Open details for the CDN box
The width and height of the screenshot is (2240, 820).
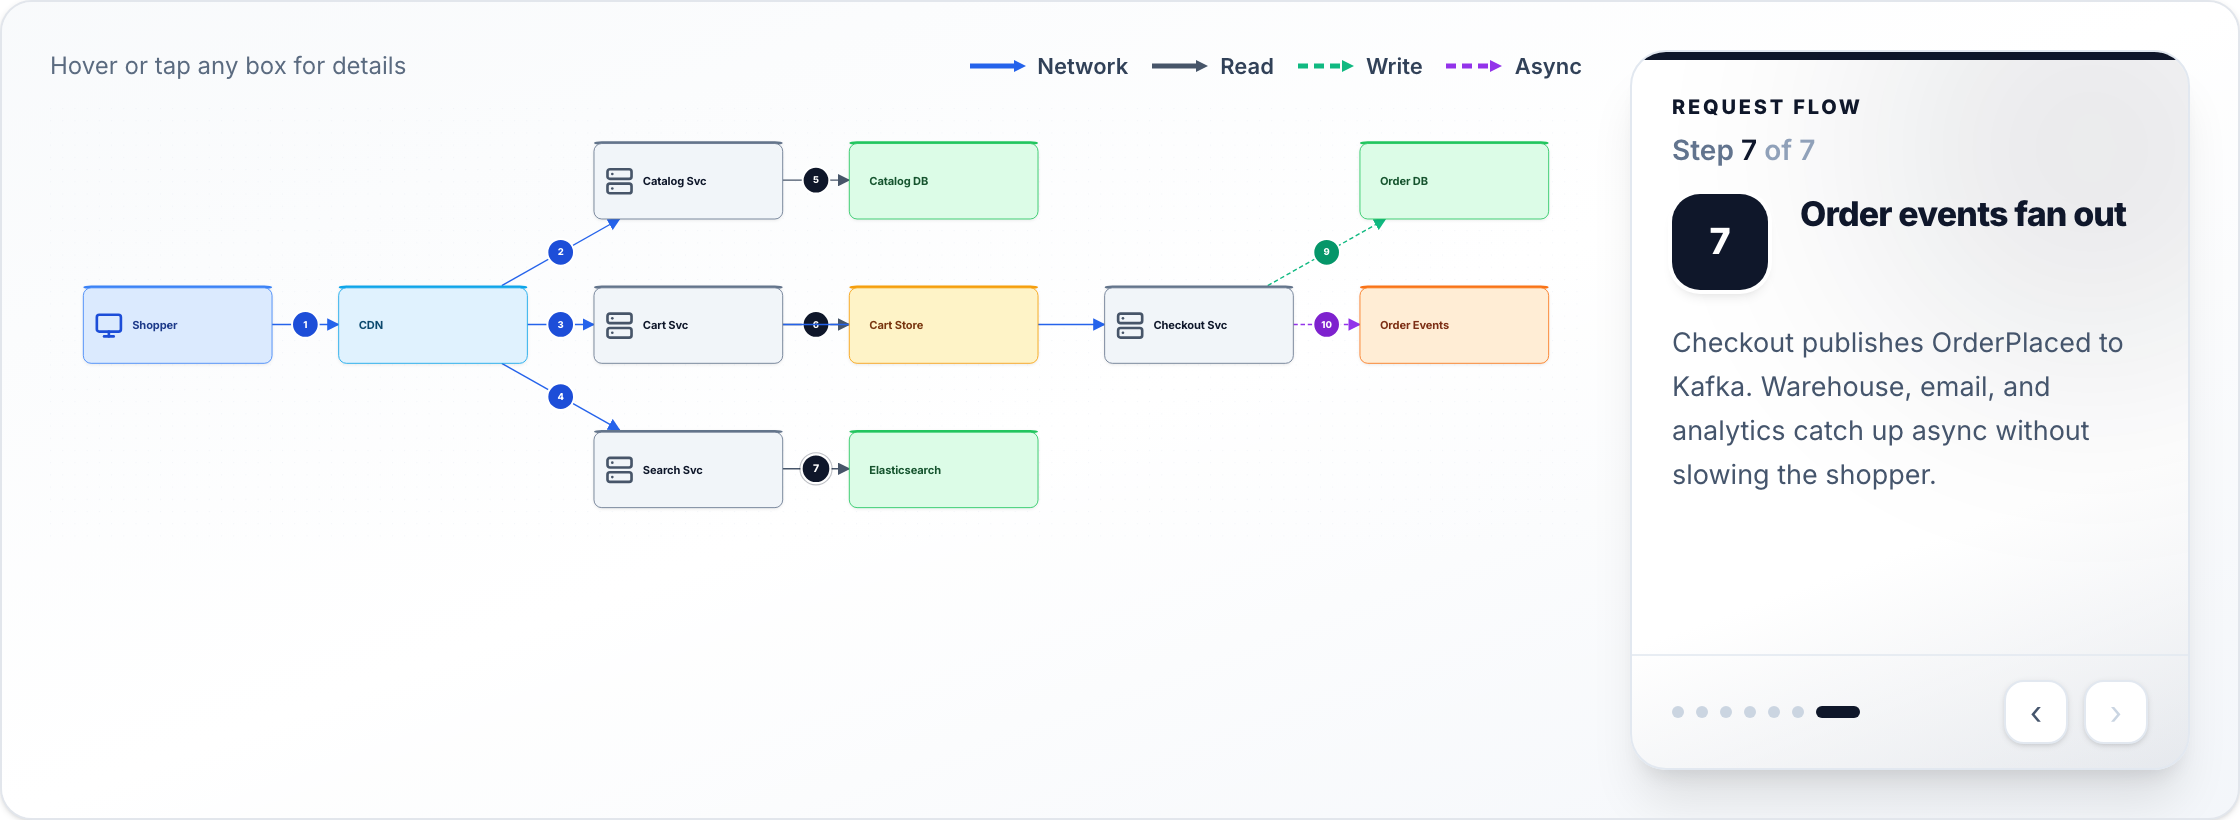(433, 325)
